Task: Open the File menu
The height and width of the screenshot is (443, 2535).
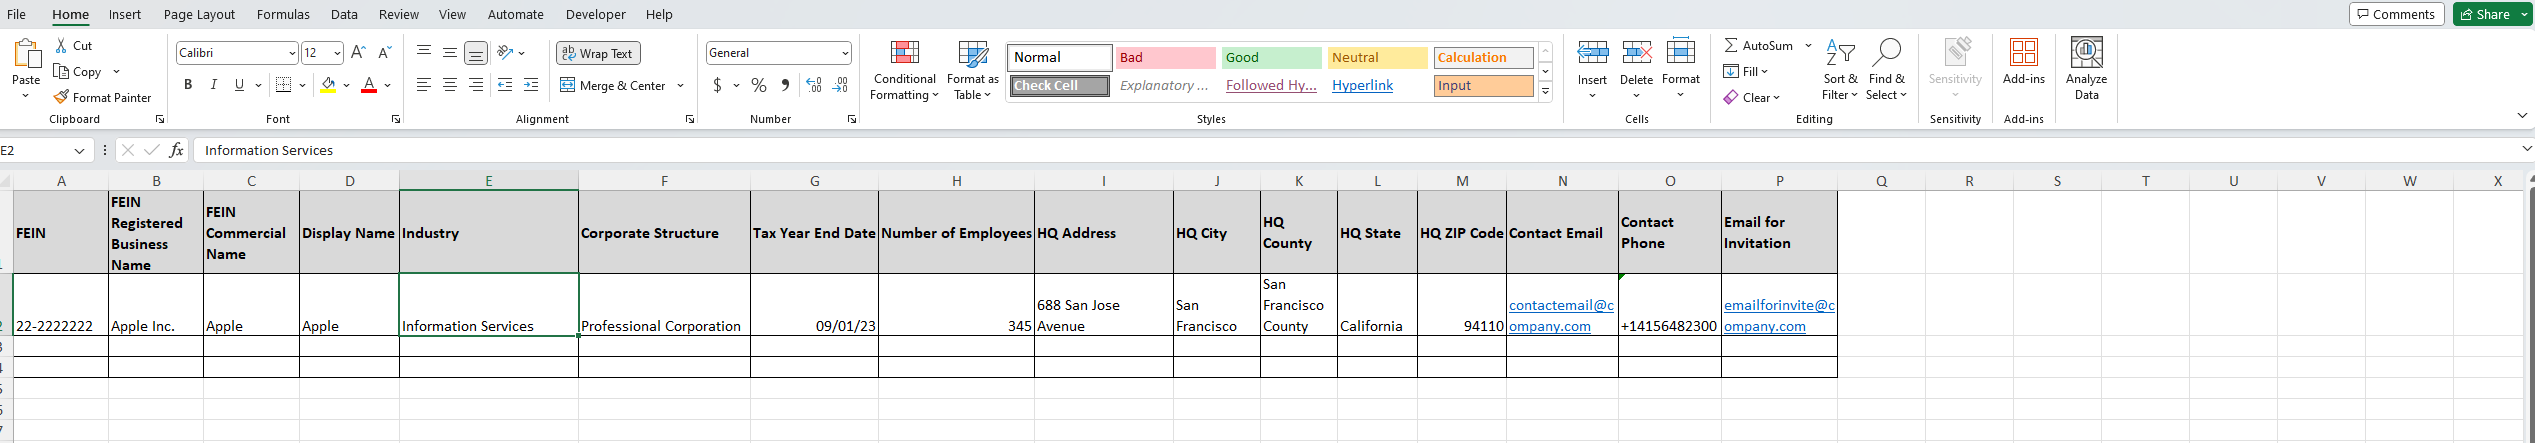Action: coord(16,14)
